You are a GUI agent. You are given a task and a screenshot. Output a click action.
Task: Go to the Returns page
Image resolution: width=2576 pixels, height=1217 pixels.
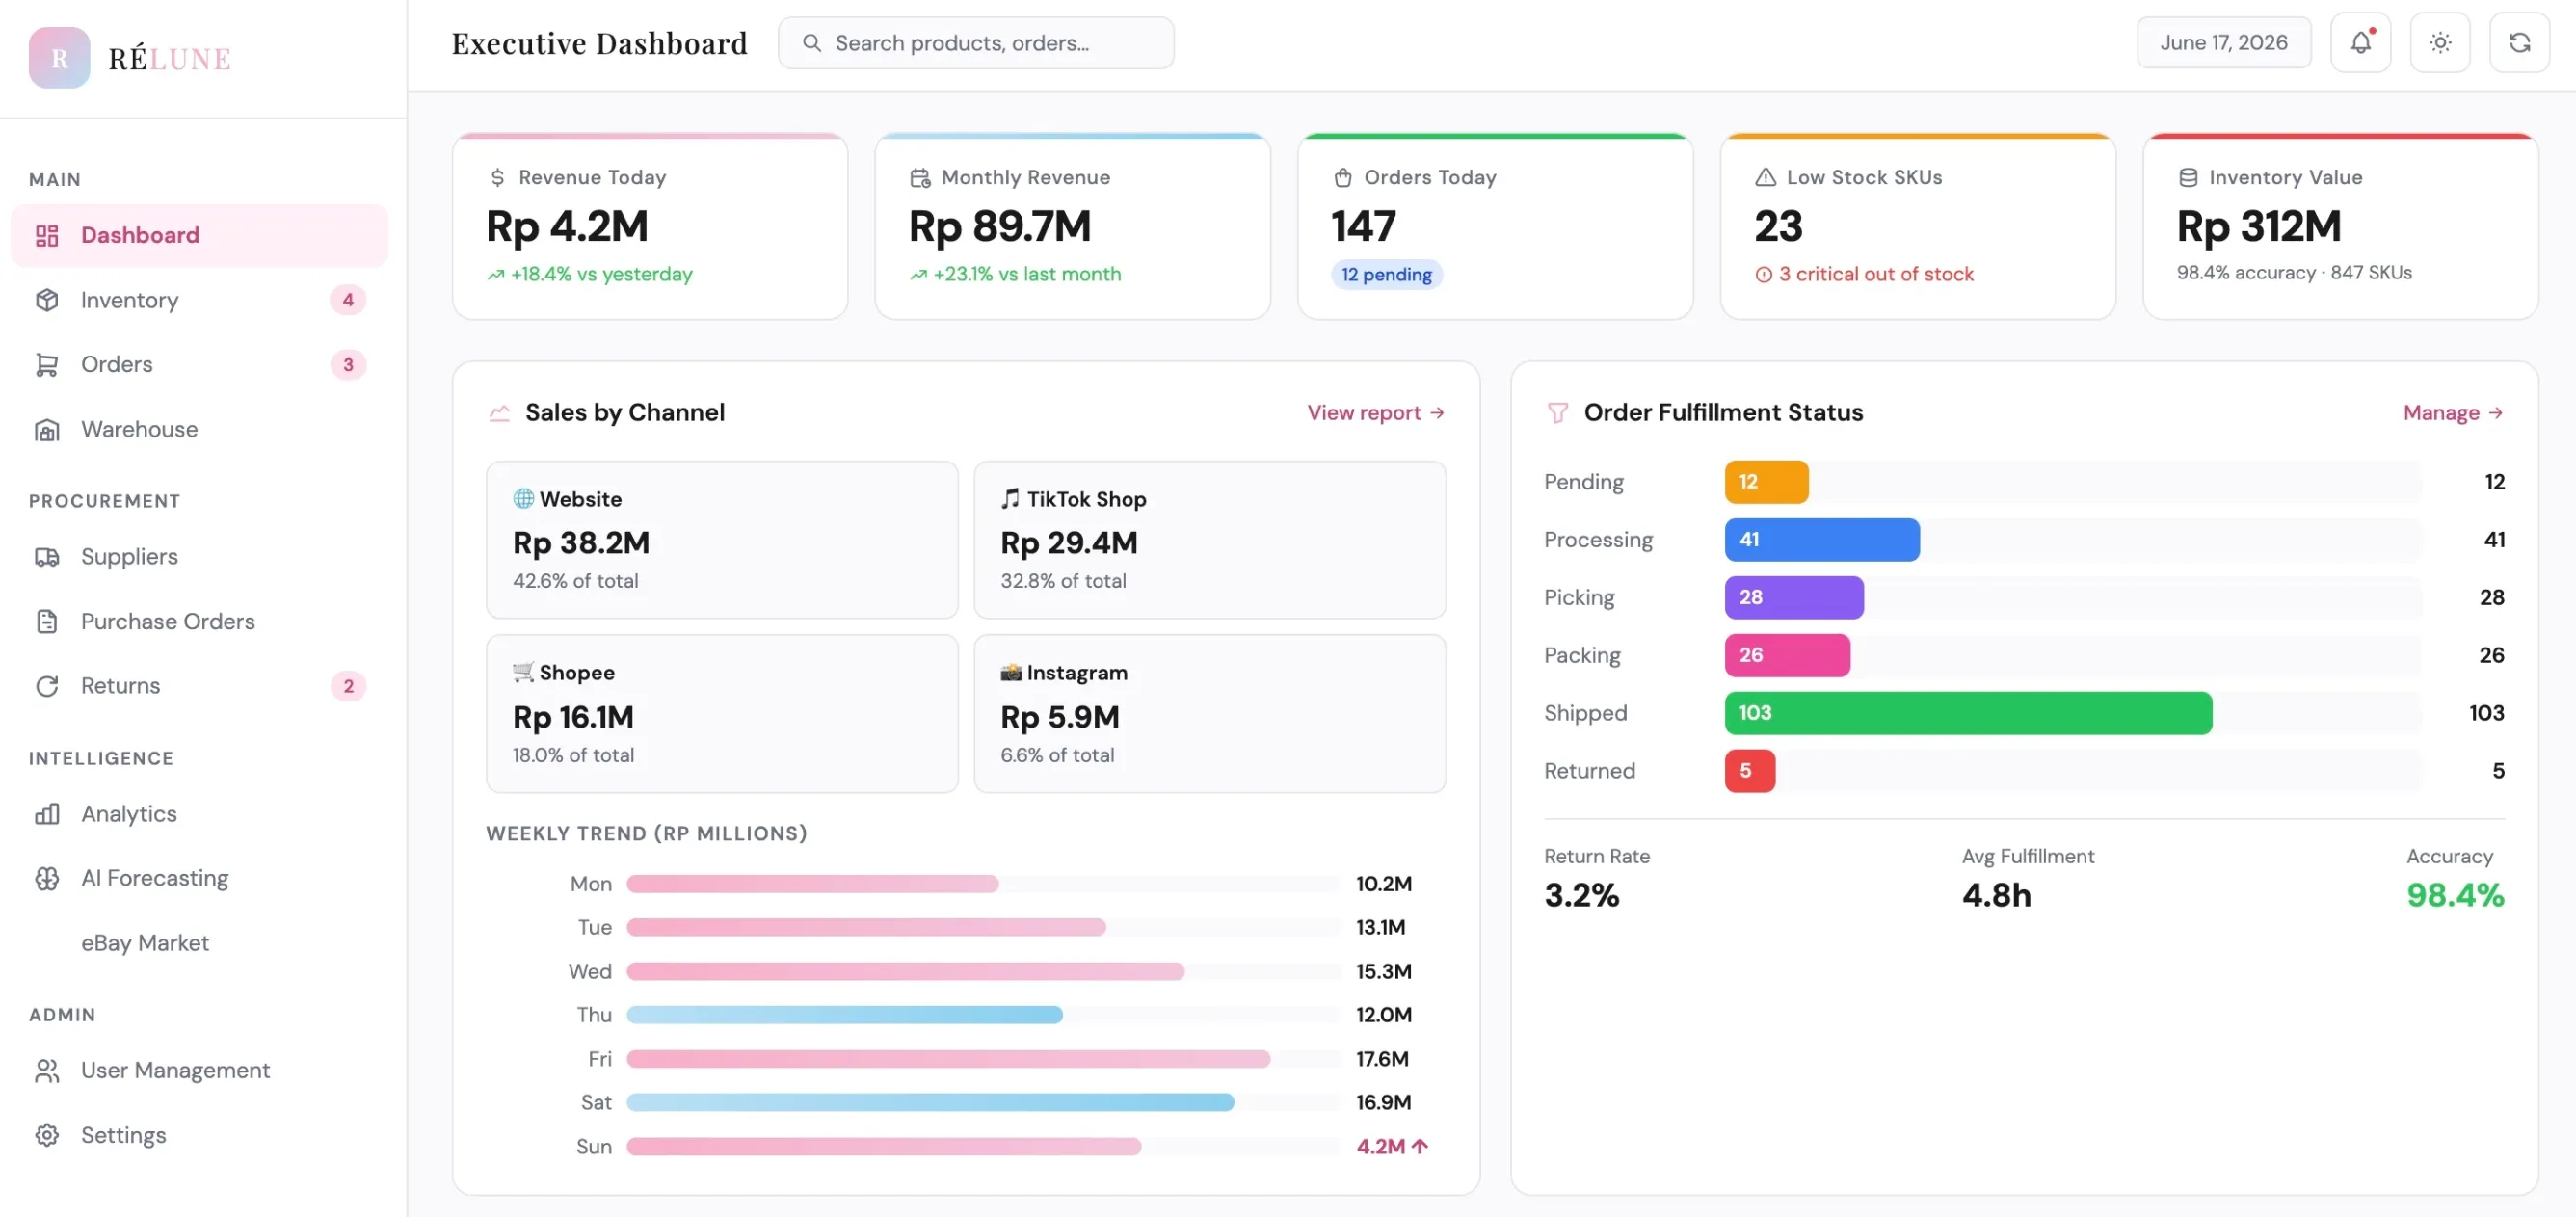coord(199,686)
